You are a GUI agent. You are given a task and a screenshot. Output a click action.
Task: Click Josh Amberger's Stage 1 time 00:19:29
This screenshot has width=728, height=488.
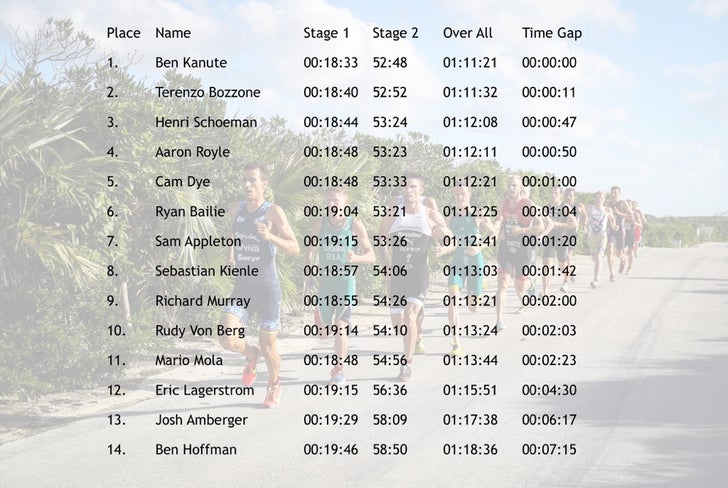click(x=331, y=420)
